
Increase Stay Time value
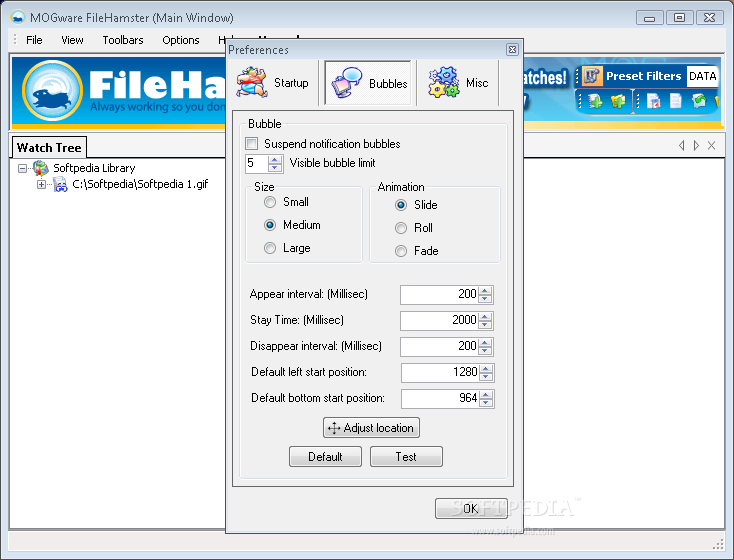(x=485, y=317)
